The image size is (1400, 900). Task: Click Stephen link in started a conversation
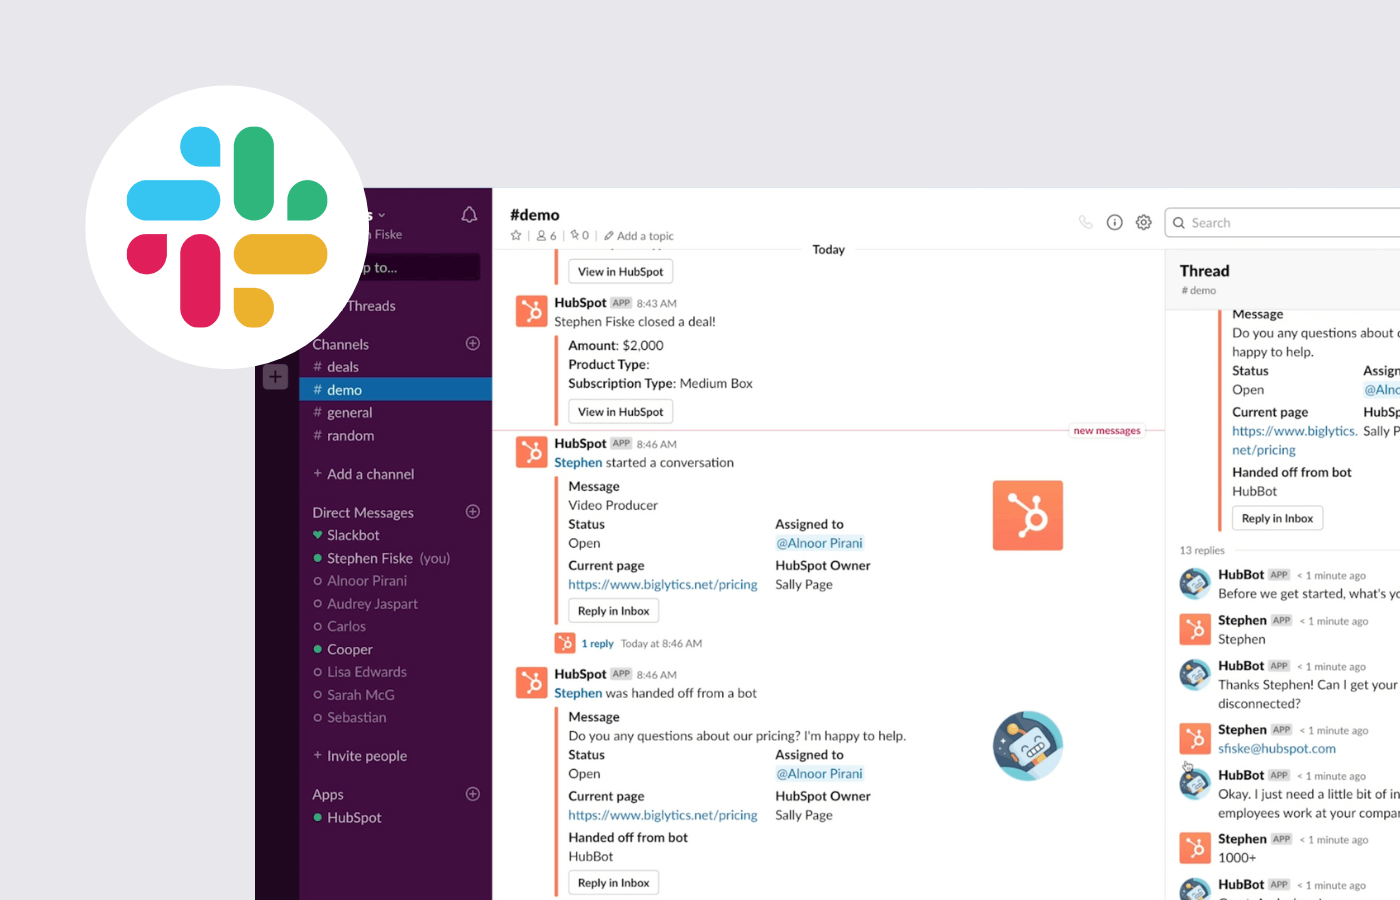pos(578,463)
